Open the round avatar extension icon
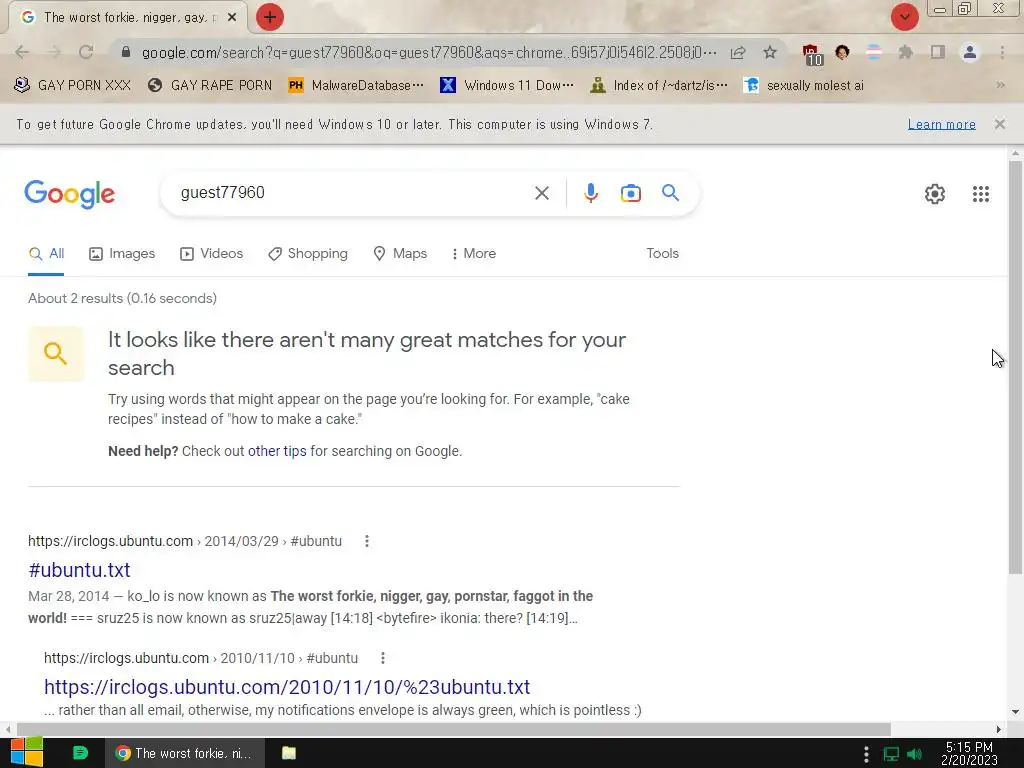This screenshot has height=768, width=1024. [842, 52]
